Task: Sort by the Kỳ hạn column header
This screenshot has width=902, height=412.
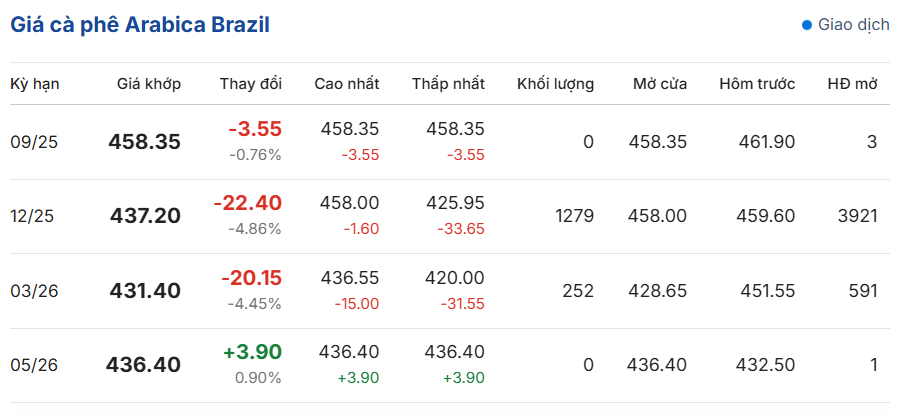Action: (x=35, y=84)
